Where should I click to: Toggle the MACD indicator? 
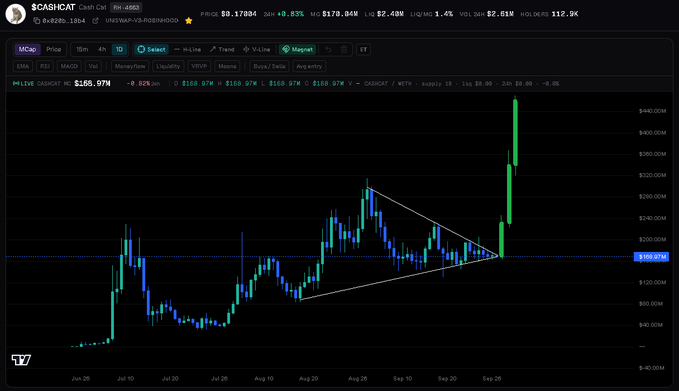pyautogui.click(x=69, y=66)
